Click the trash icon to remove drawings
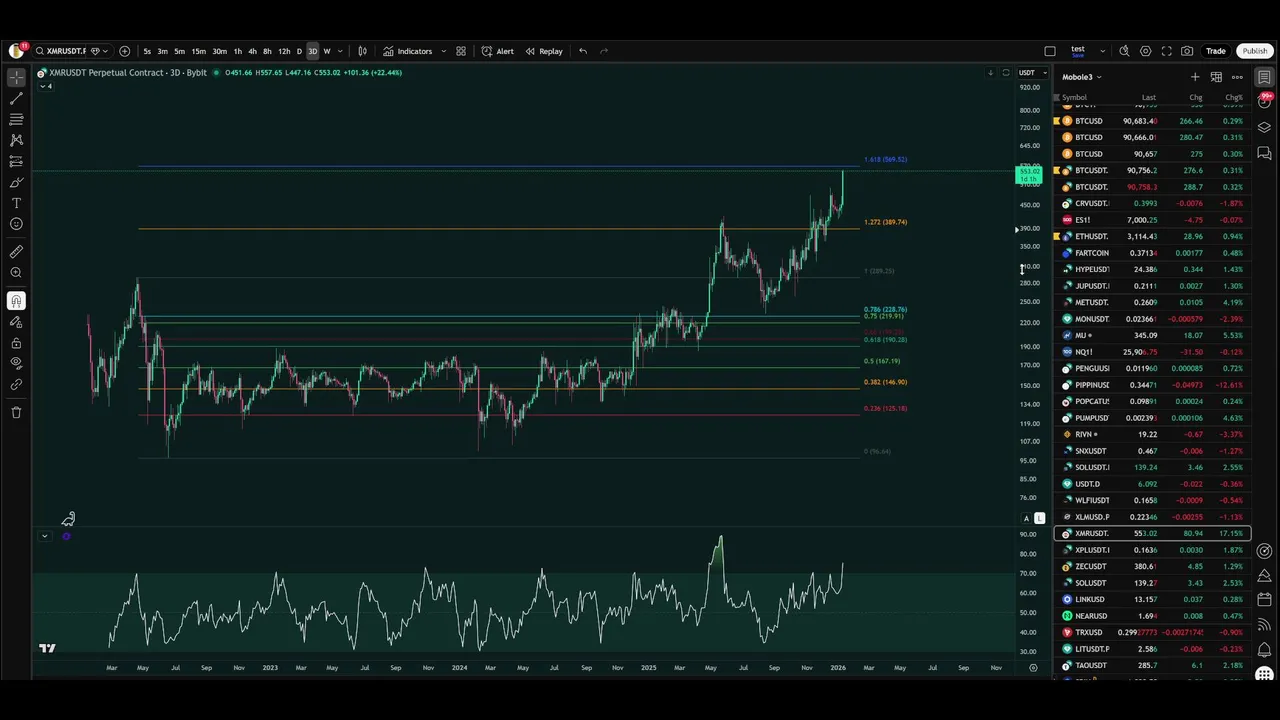The width and height of the screenshot is (1280, 720). pyautogui.click(x=16, y=412)
